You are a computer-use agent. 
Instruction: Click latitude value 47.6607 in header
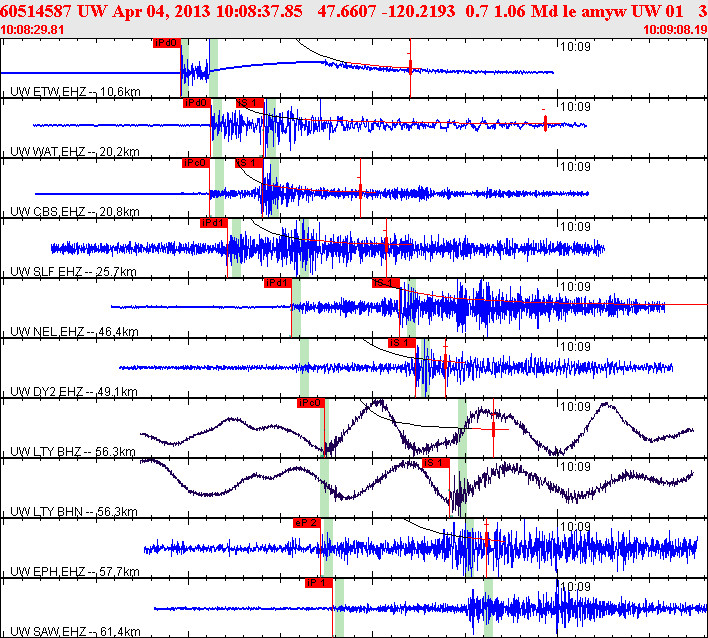click(x=346, y=11)
